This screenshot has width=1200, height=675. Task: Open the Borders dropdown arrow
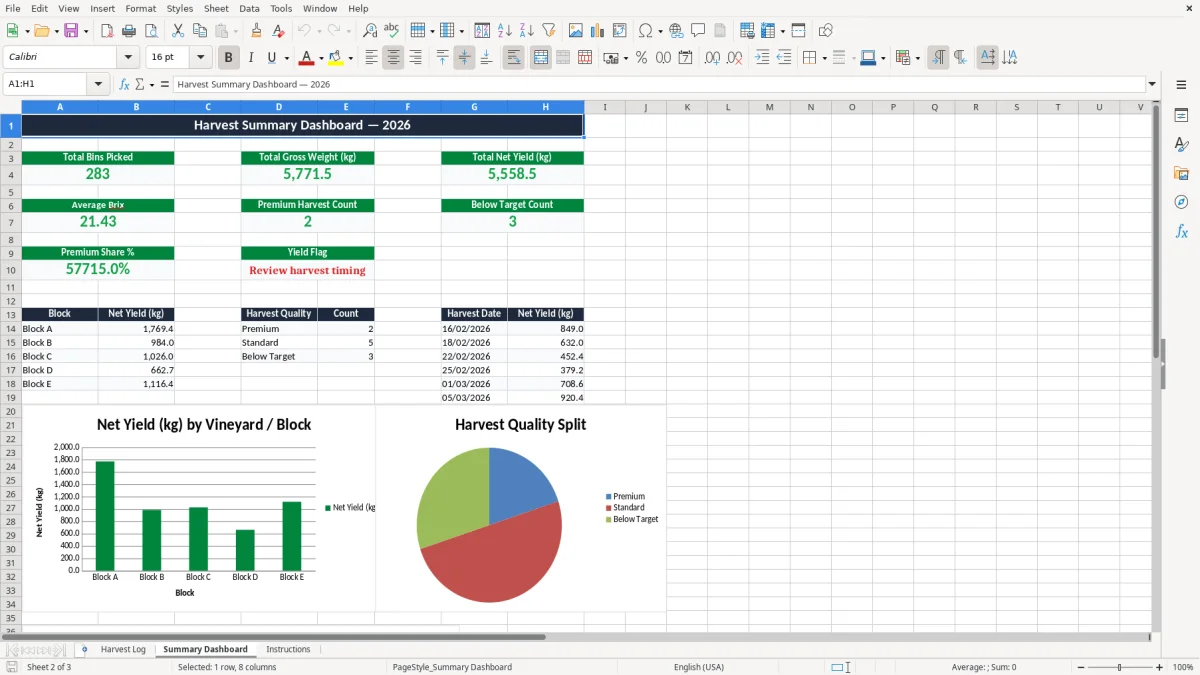click(824, 58)
